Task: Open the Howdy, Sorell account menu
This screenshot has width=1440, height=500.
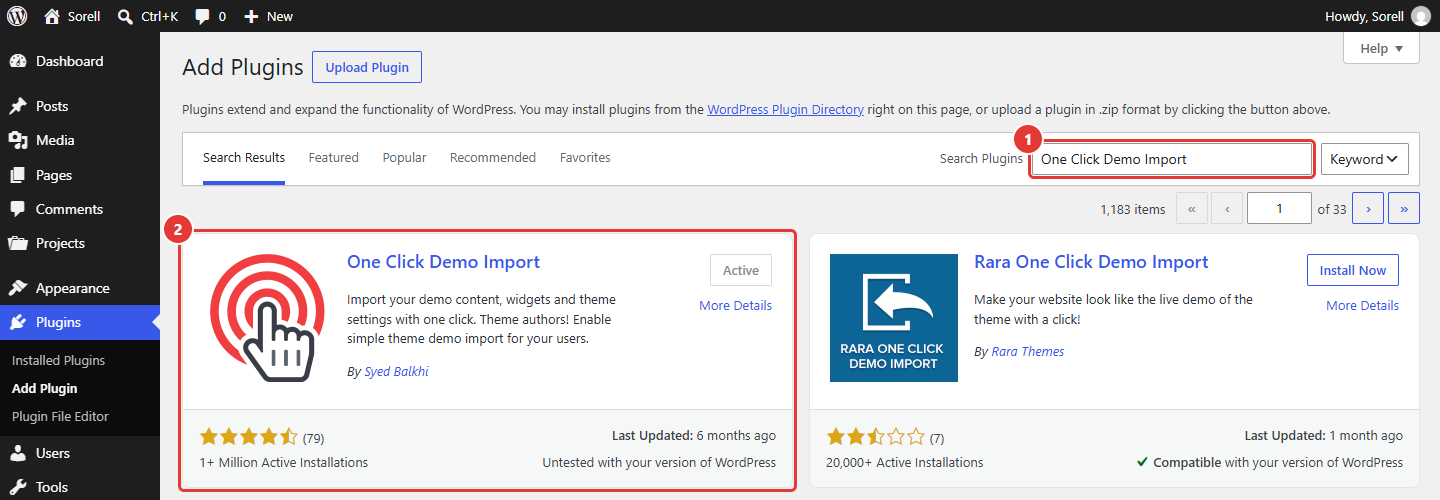Action: coord(1377,16)
